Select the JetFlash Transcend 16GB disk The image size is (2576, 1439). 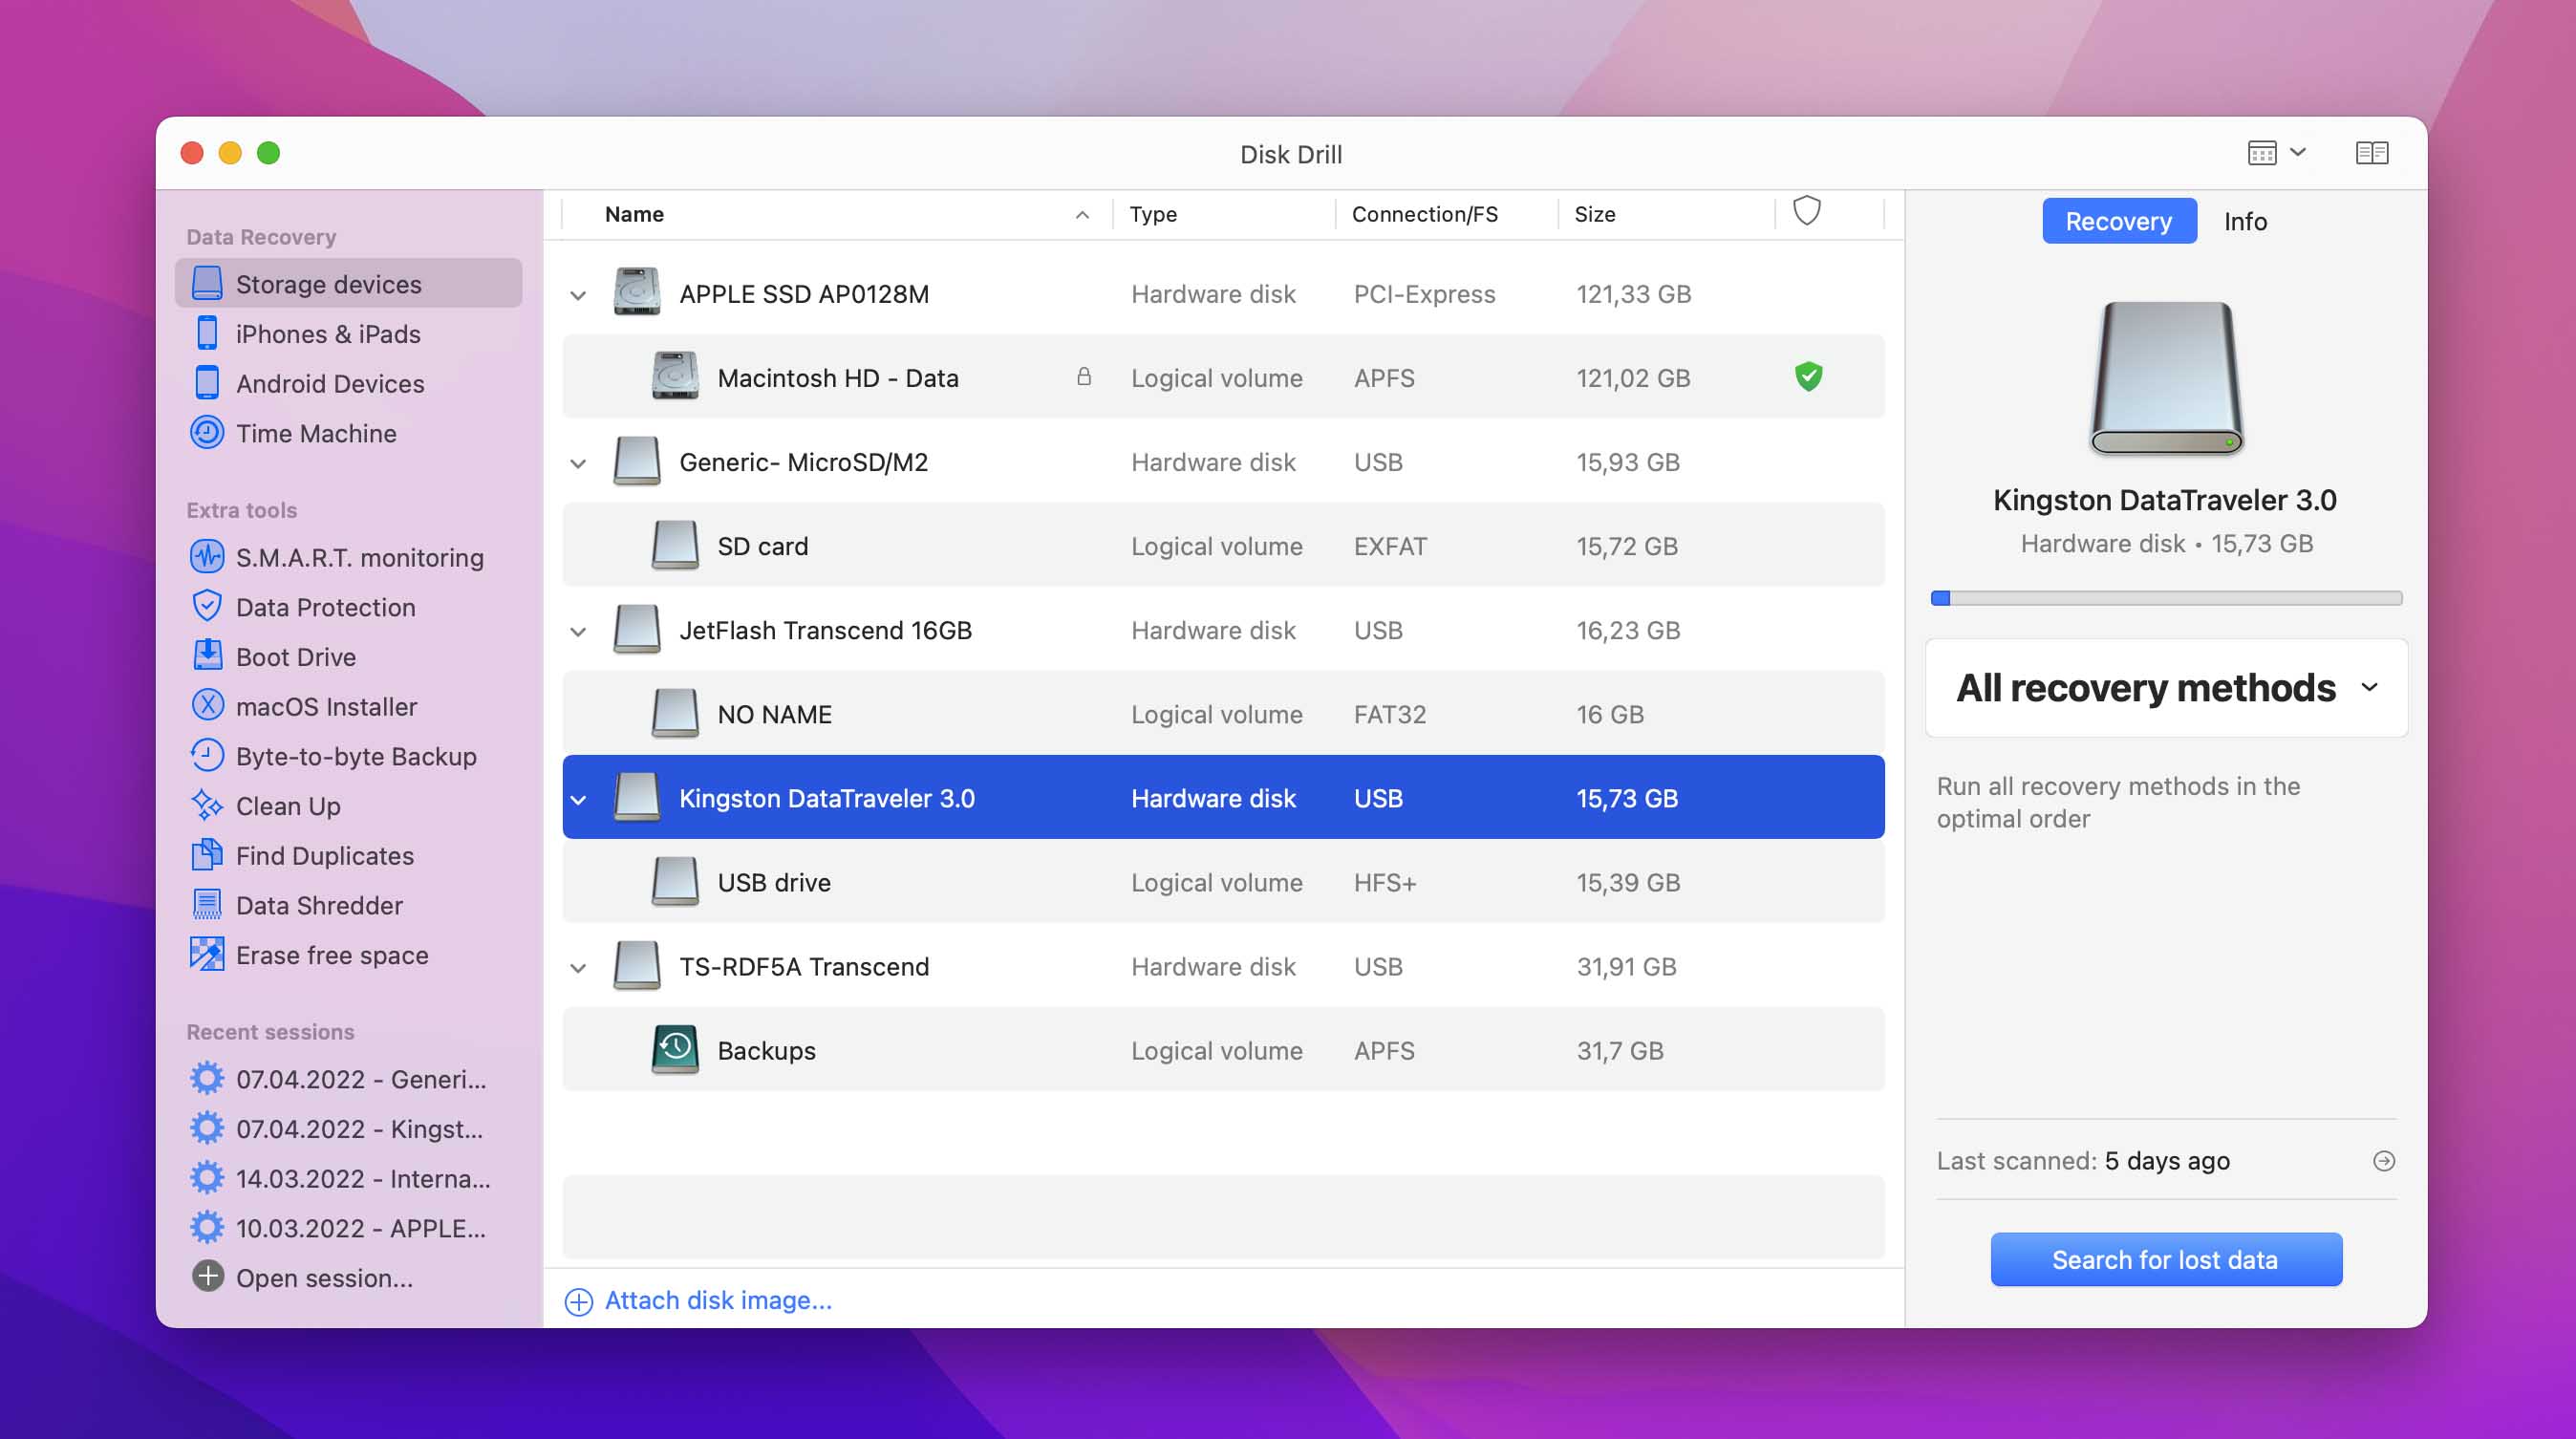[x=1223, y=629]
